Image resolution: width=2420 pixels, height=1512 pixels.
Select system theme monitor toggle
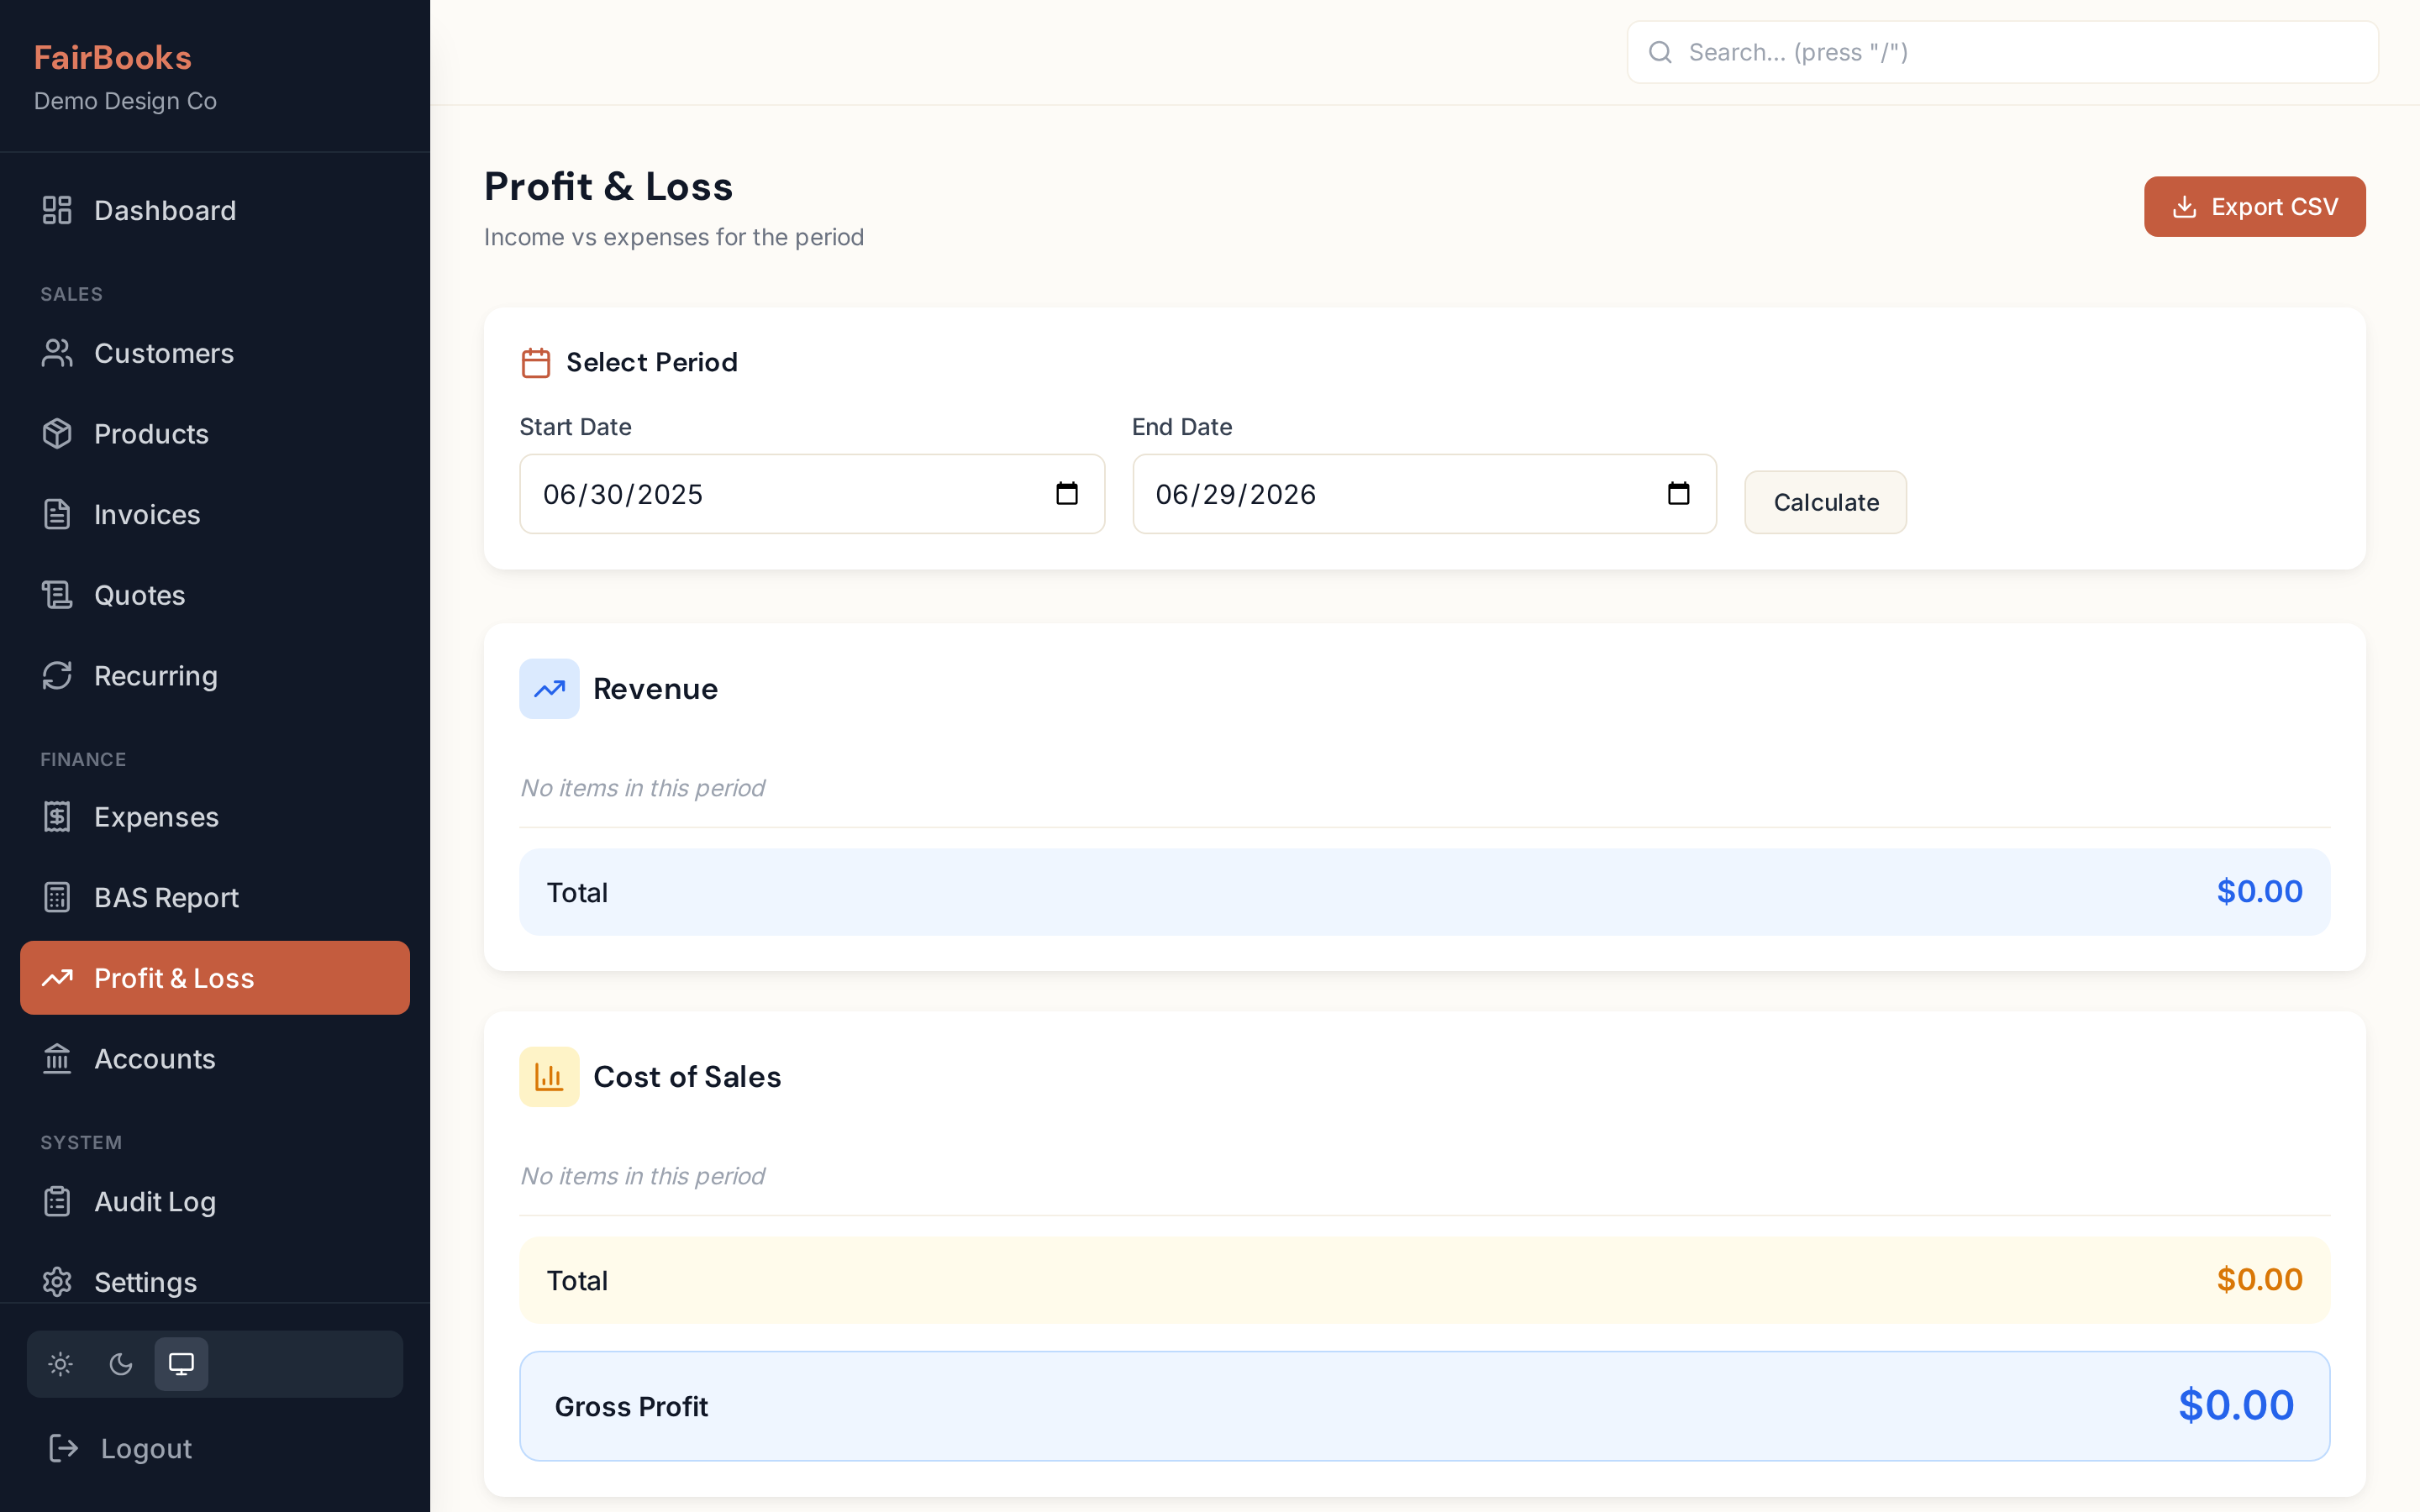(x=181, y=1364)
